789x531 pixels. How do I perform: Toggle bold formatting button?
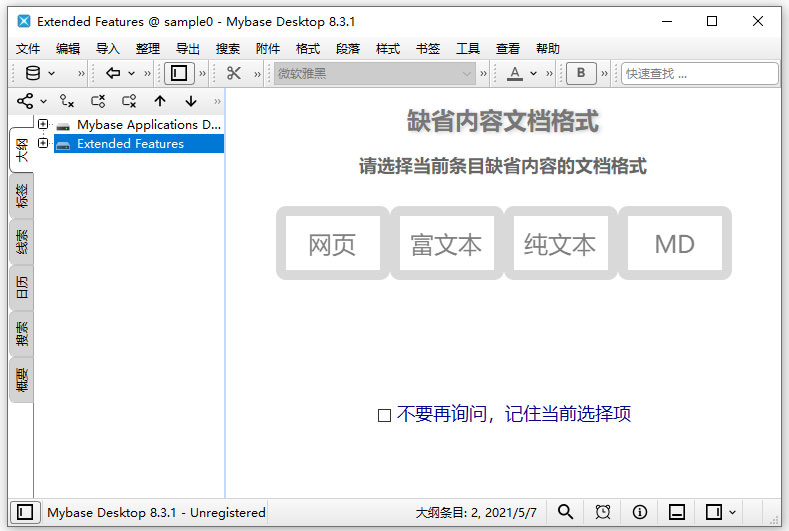(x=581, y=73)
